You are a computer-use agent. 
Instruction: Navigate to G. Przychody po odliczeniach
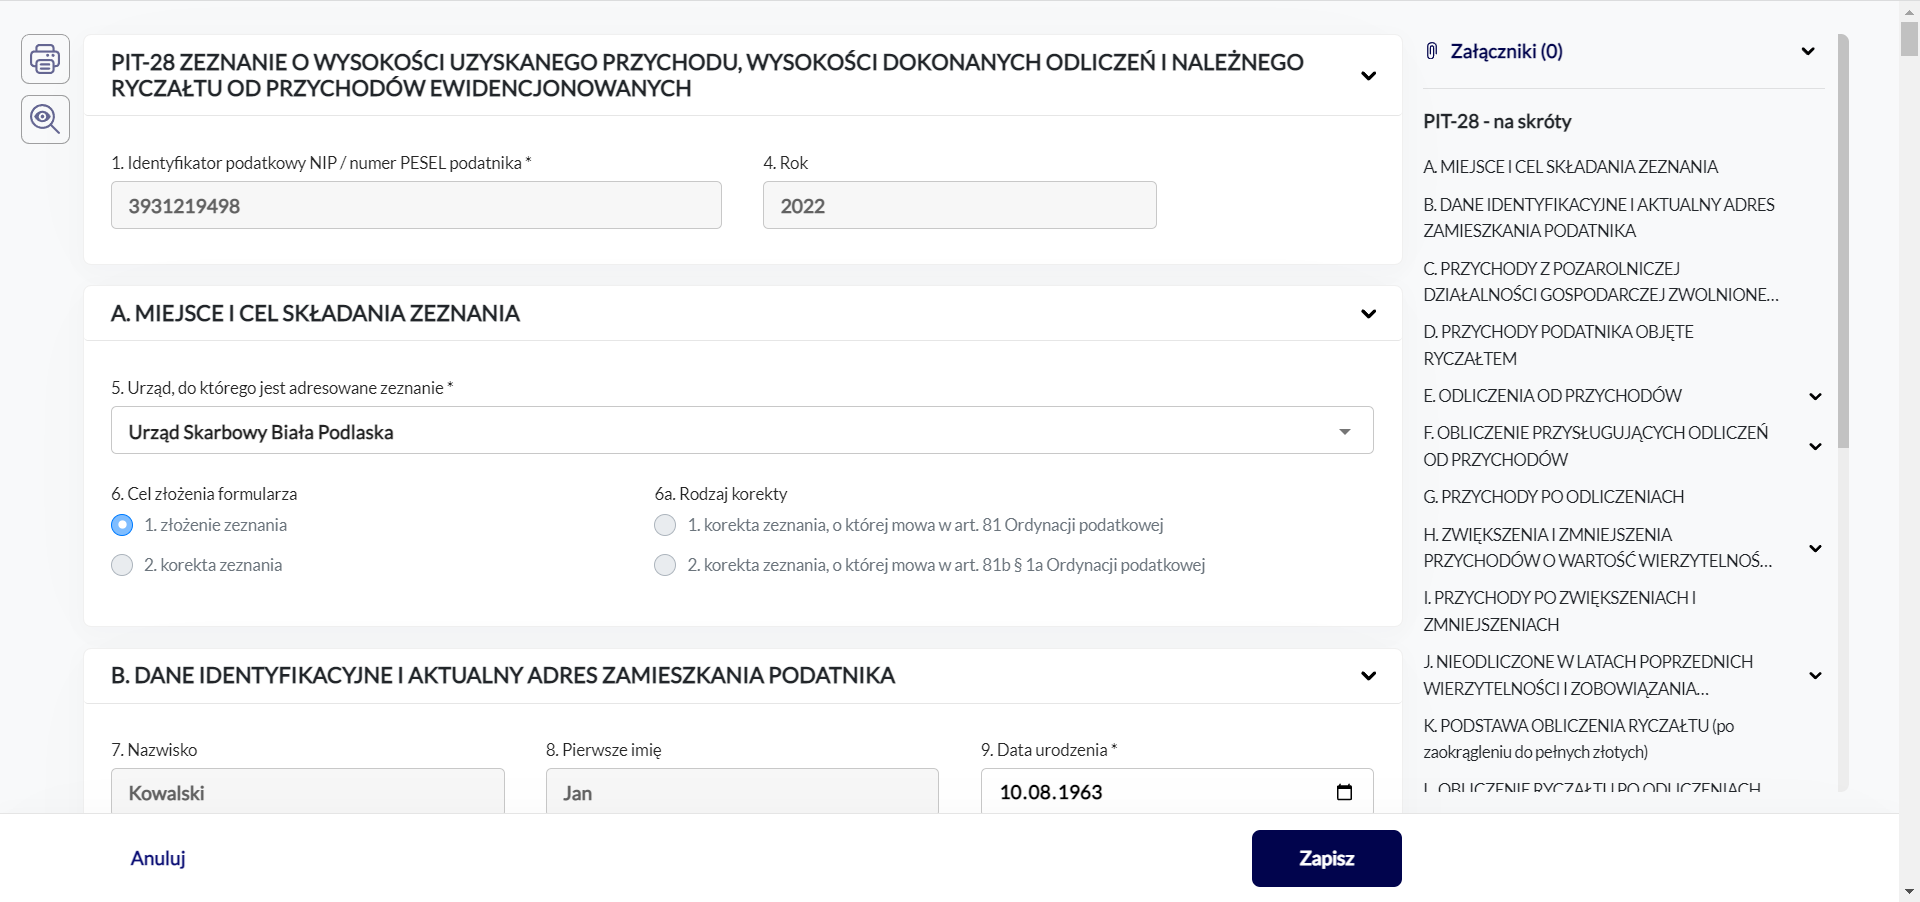click(1553, 497)
